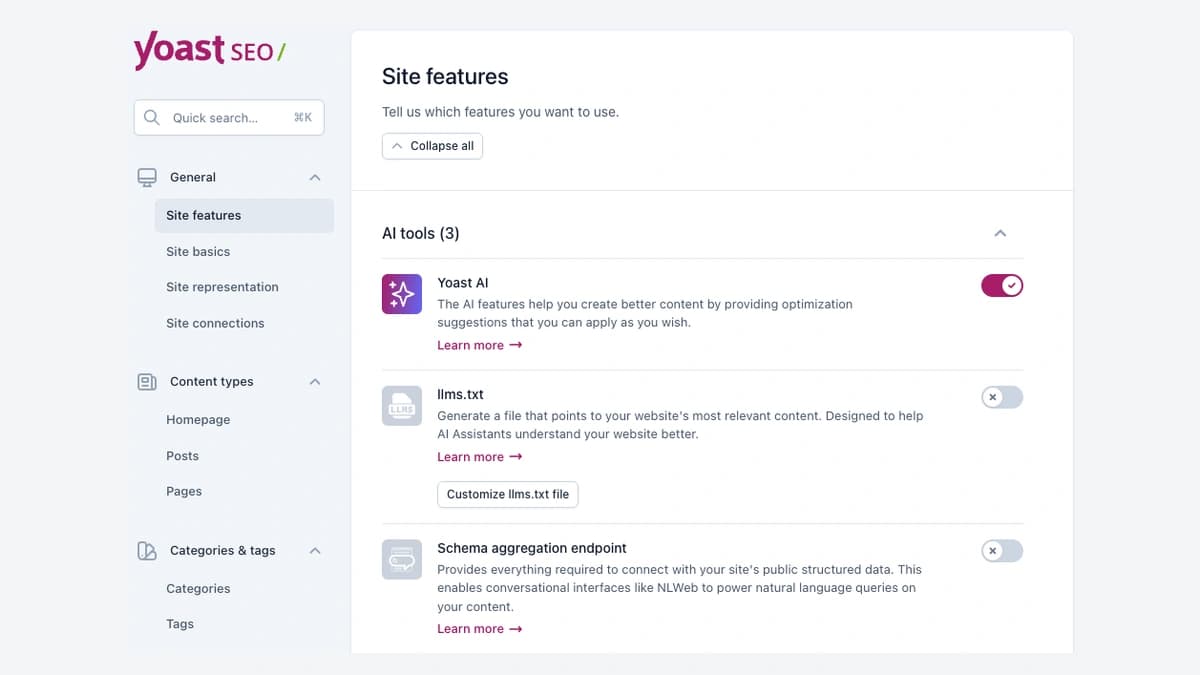The width and height of the screenshot is (1200, 675).
Task: Open Site representation settings
Action: point(222,287)
